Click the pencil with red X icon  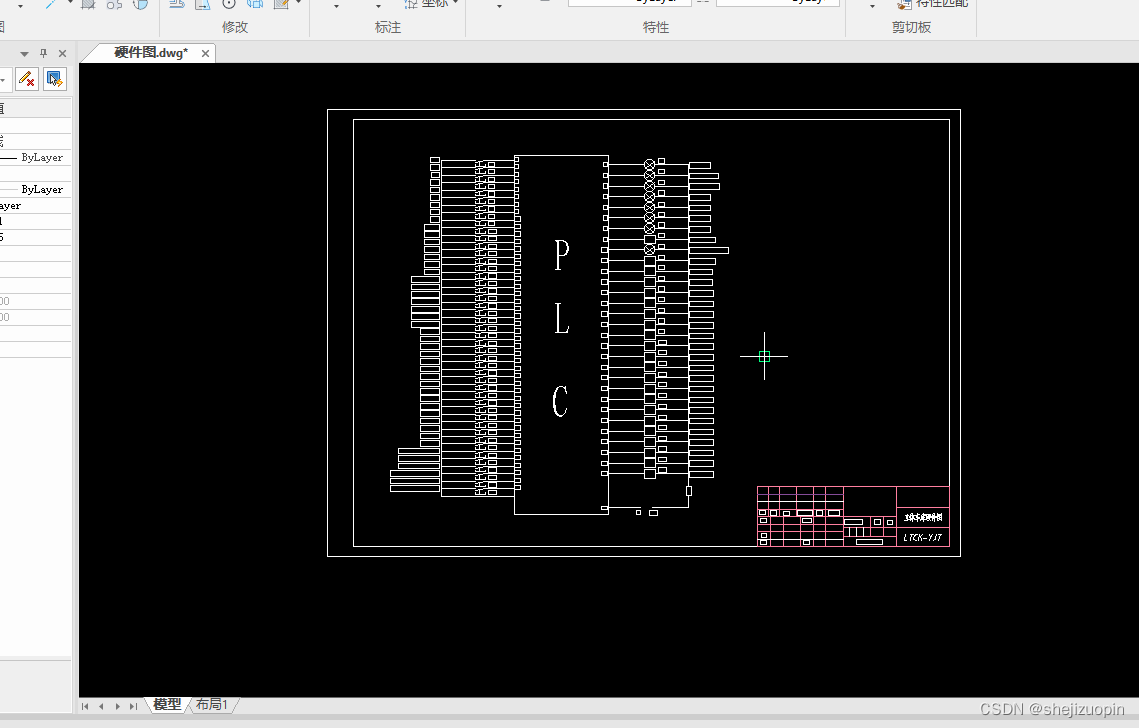tap(27, 78)
